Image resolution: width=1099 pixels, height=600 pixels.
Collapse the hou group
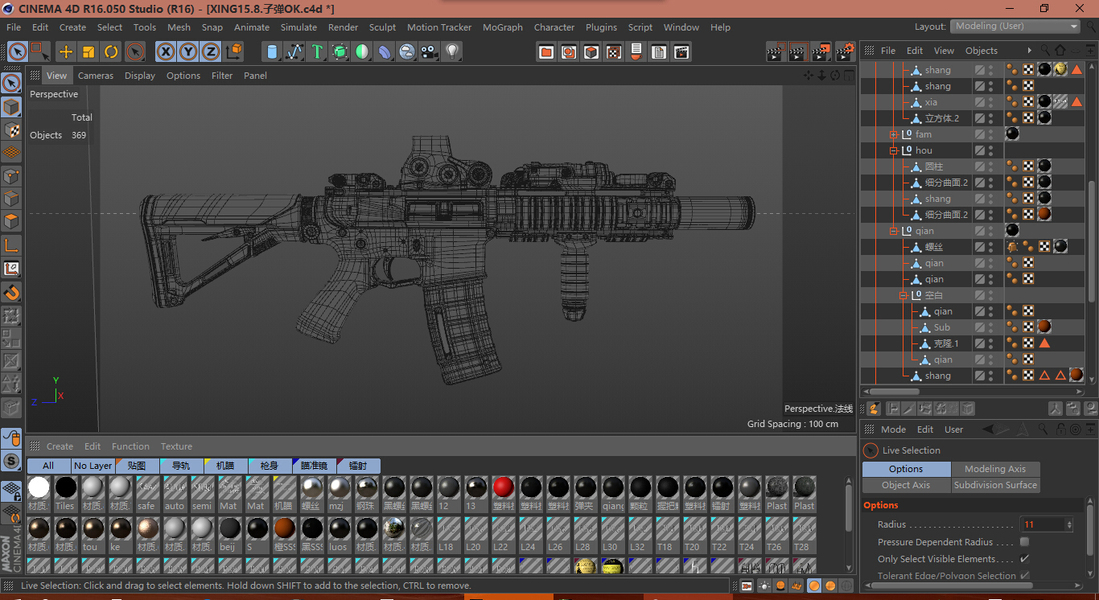pyautogui.click(x=894, y=150)
